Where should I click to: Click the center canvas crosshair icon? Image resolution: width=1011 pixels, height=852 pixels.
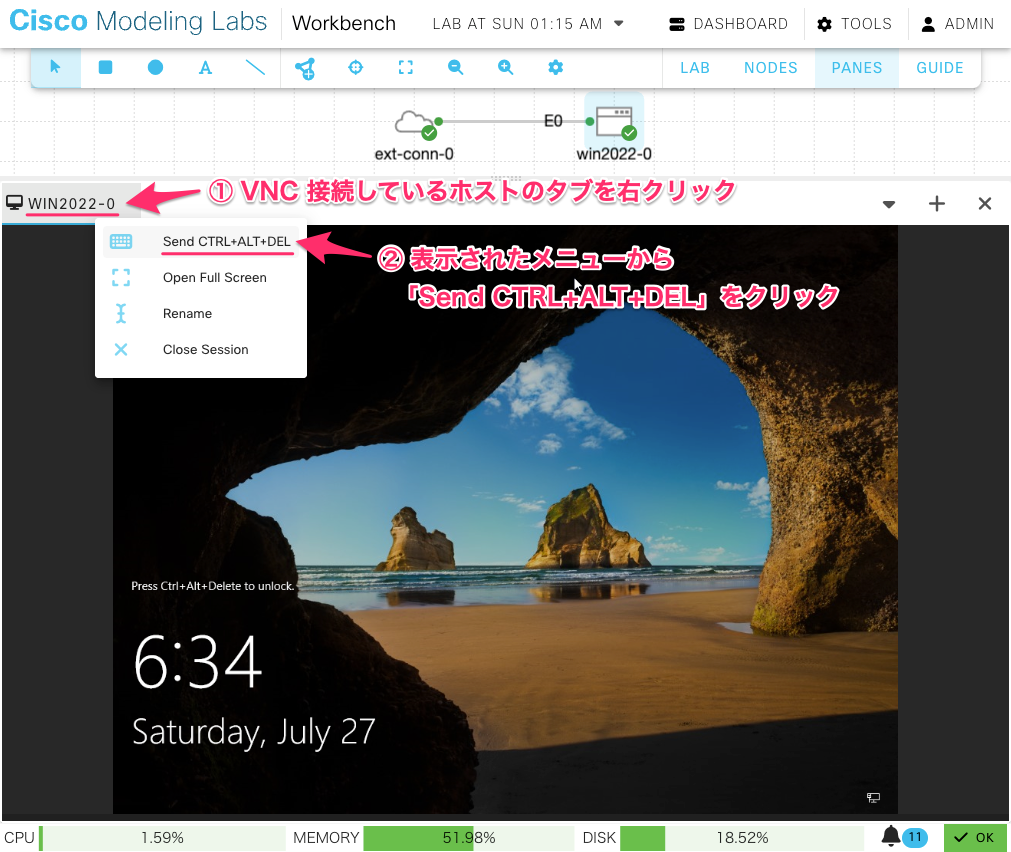click(x=355, y=67)
